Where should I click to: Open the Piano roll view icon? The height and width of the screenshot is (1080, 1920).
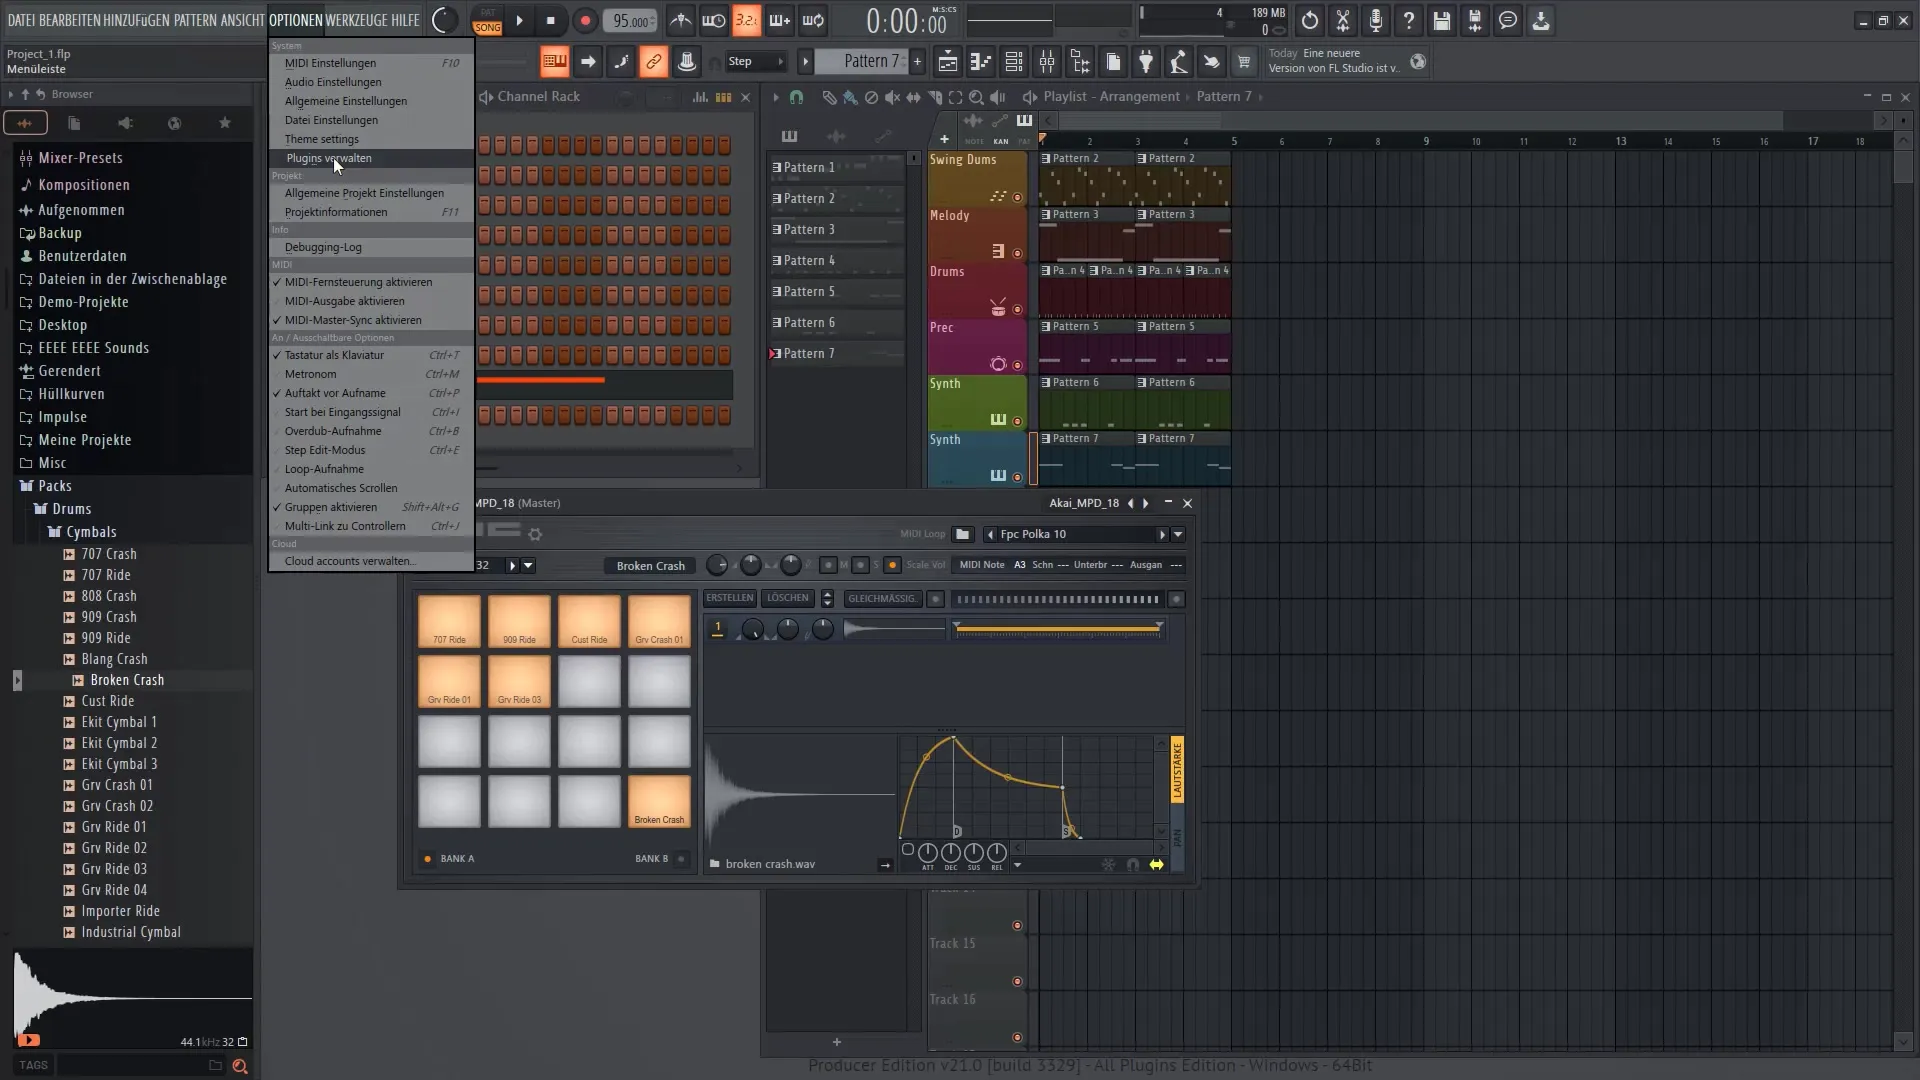[980, 62]
